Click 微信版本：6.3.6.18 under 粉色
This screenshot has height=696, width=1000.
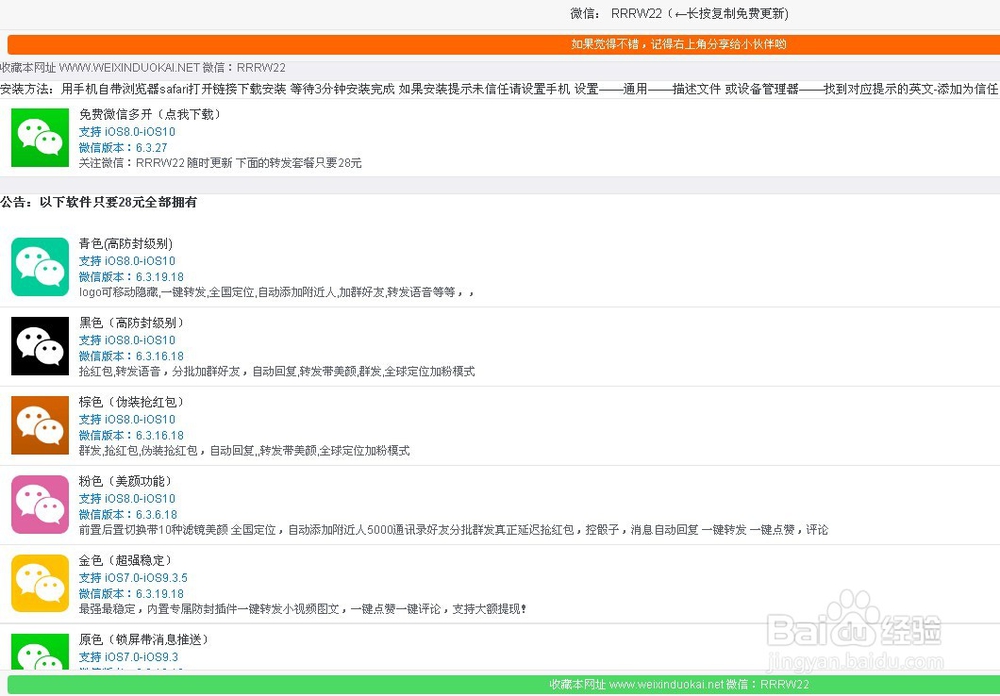(128, 514)
